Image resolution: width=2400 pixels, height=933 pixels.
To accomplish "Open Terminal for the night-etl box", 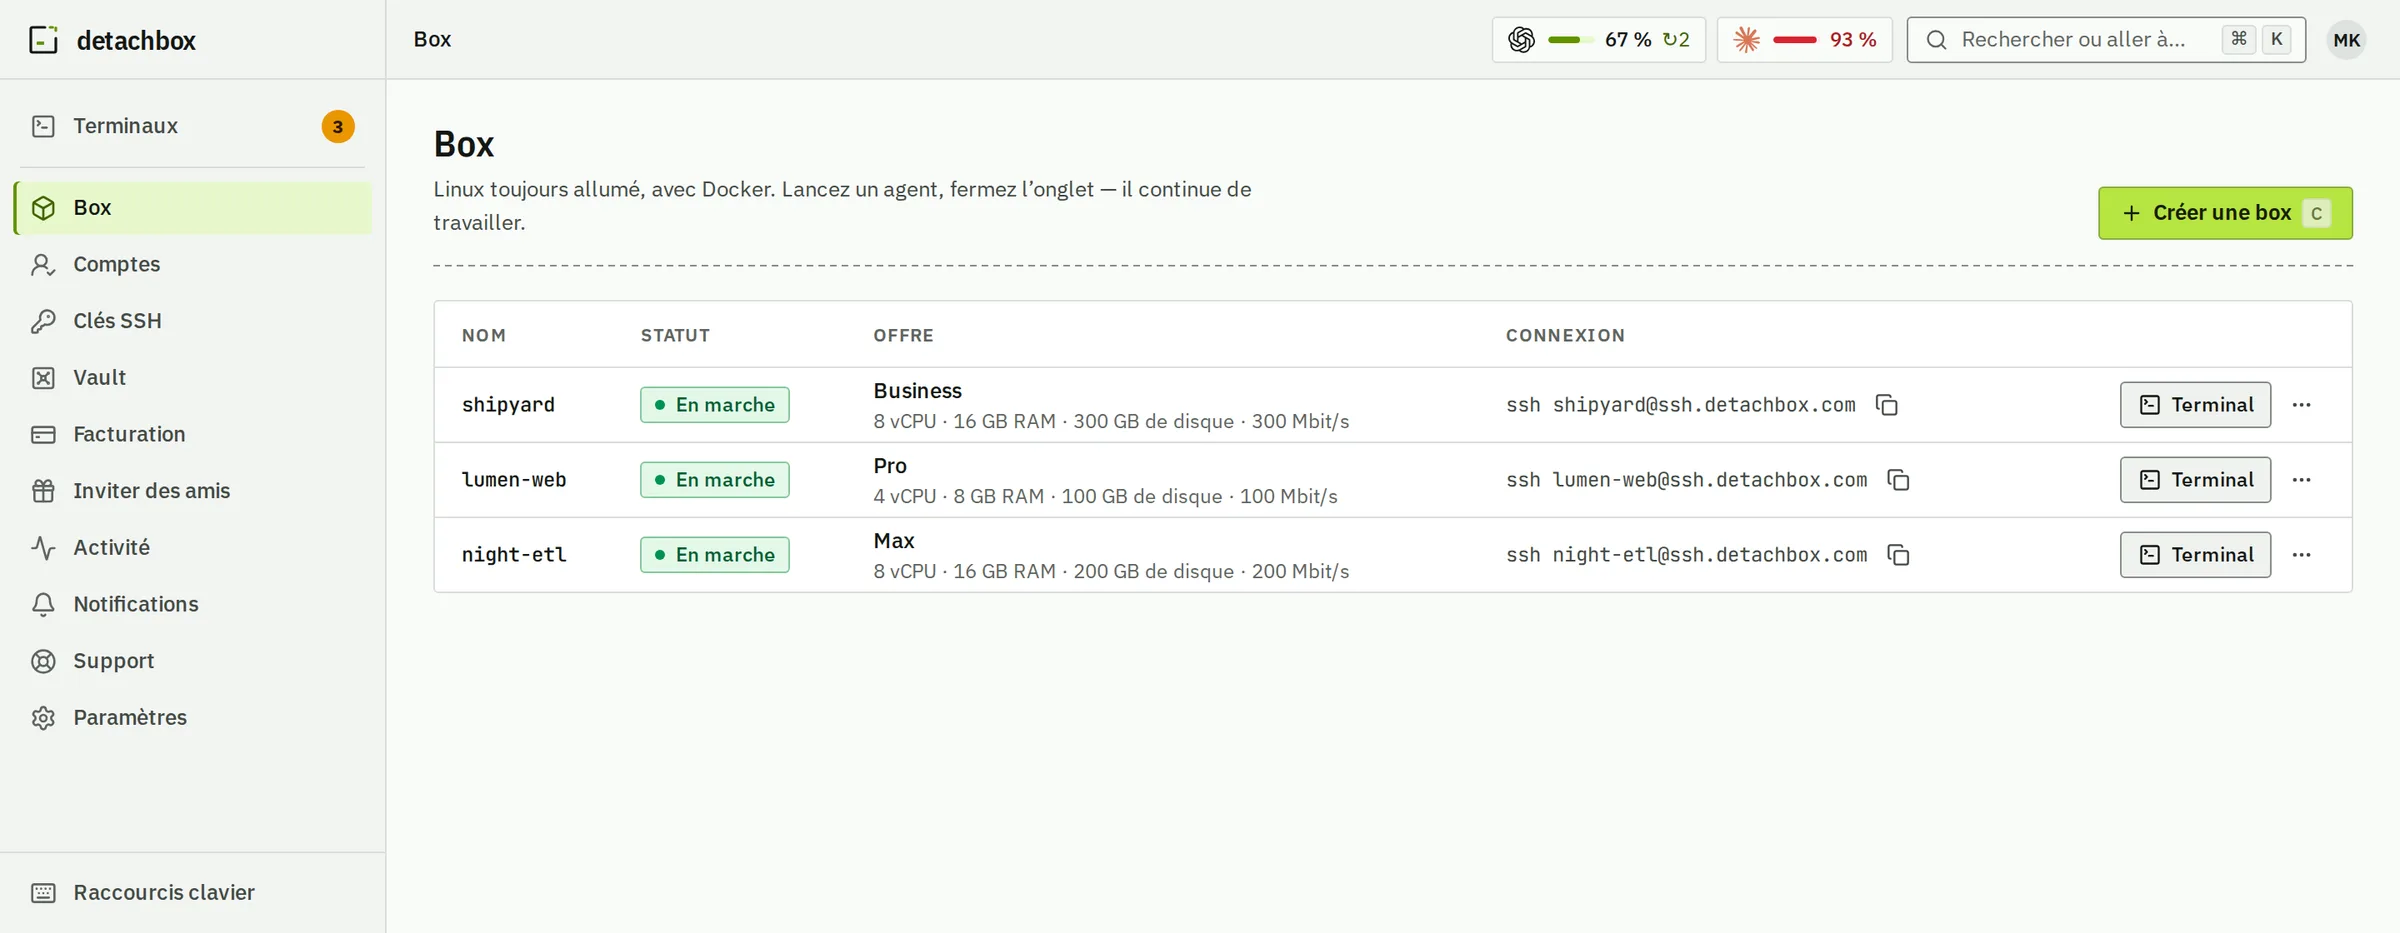I will point(2195,555).
